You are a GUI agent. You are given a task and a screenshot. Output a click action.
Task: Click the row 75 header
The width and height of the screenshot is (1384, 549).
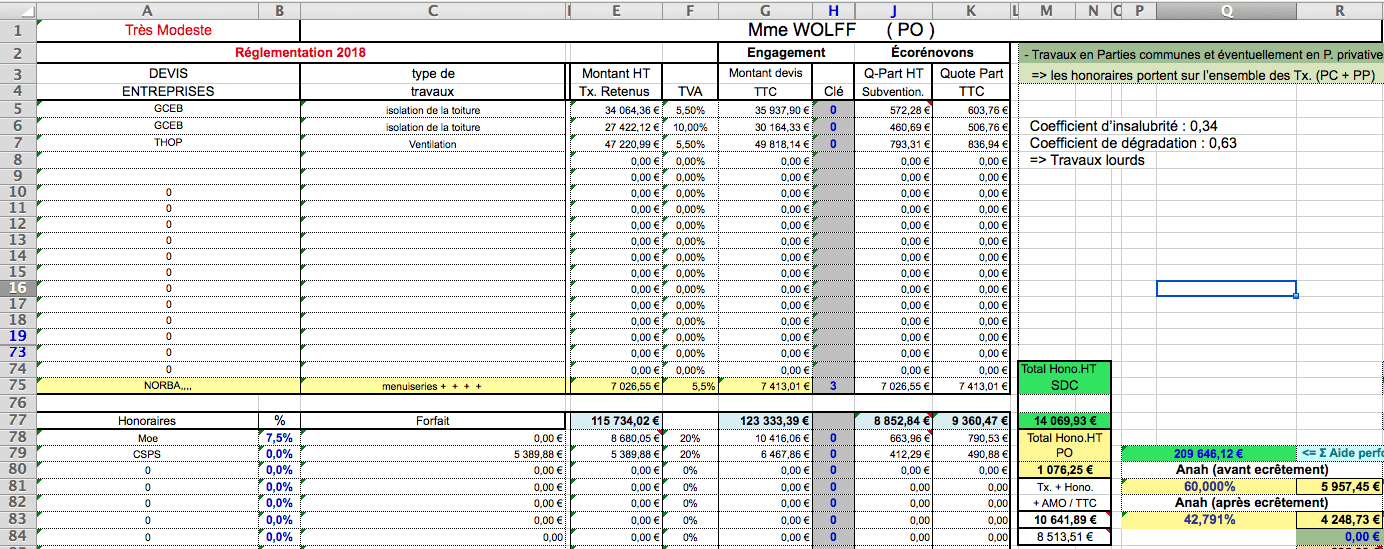pos(17,385)
